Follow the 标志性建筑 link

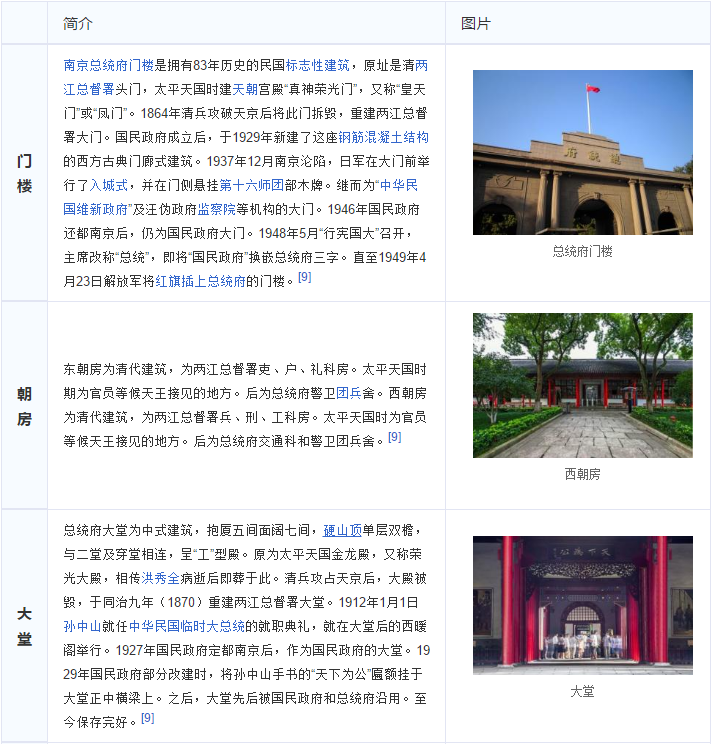(317, 65)
